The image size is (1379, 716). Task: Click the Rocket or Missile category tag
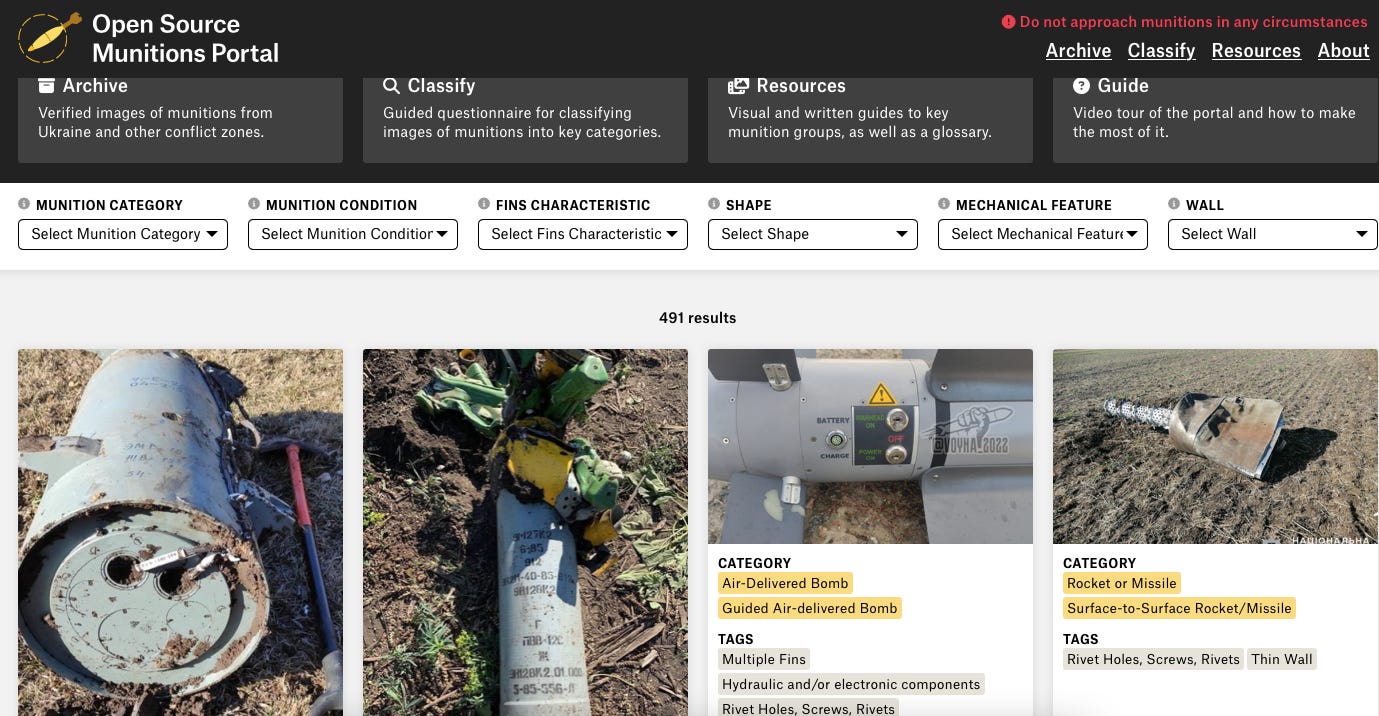point(1122,583)
